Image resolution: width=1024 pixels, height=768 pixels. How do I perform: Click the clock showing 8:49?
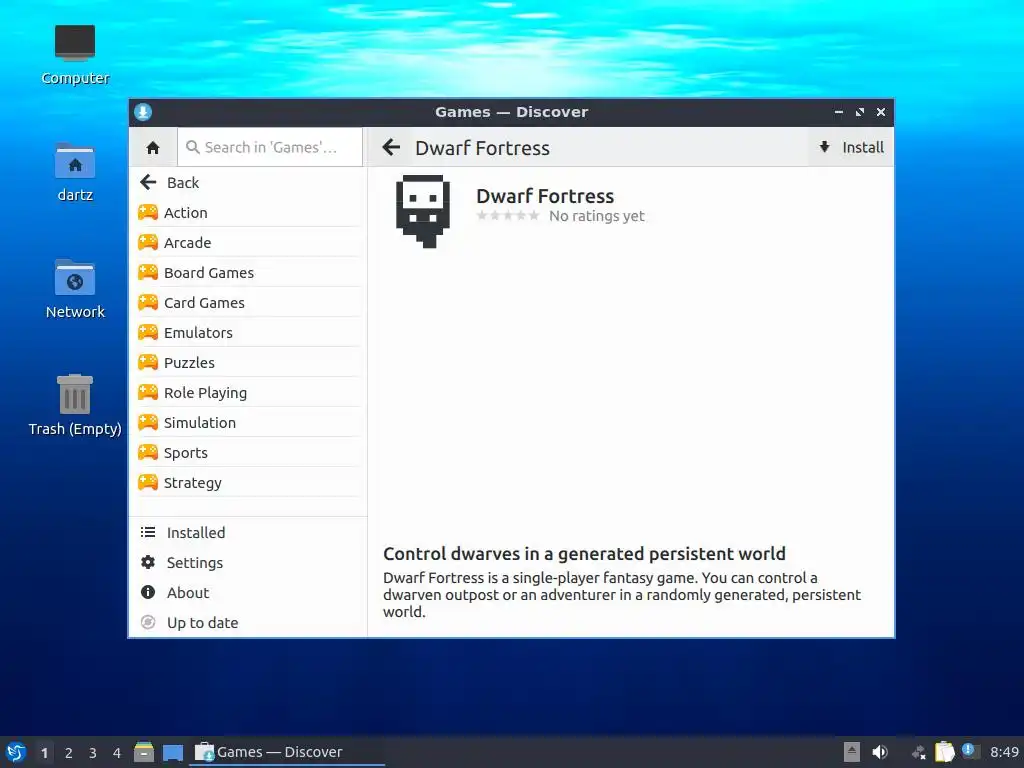click(1004, 752)
